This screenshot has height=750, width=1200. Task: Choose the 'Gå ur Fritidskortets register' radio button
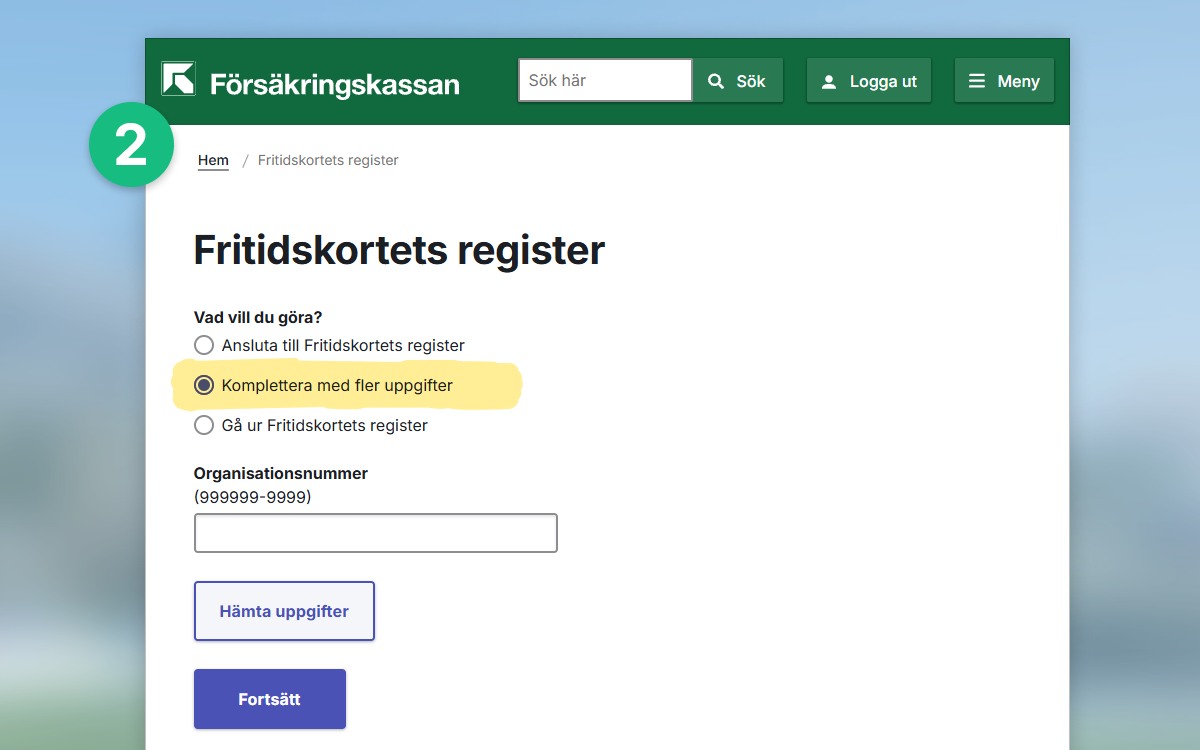tap(204, 425)
